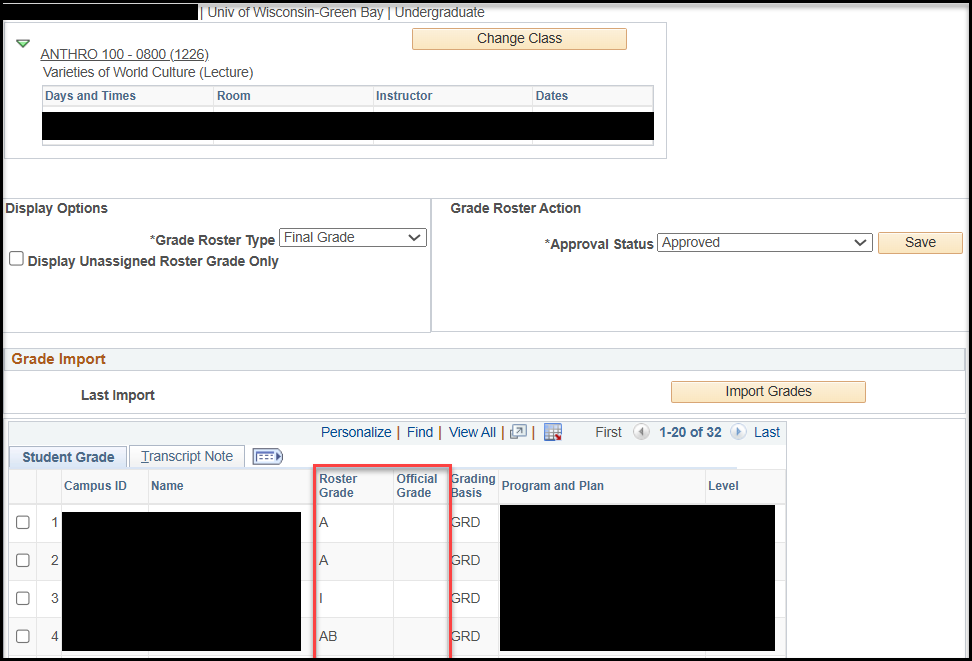Screen dimensions: 972x661
Task: Click the show previous rows arrow icon
Action: point(642,432)
